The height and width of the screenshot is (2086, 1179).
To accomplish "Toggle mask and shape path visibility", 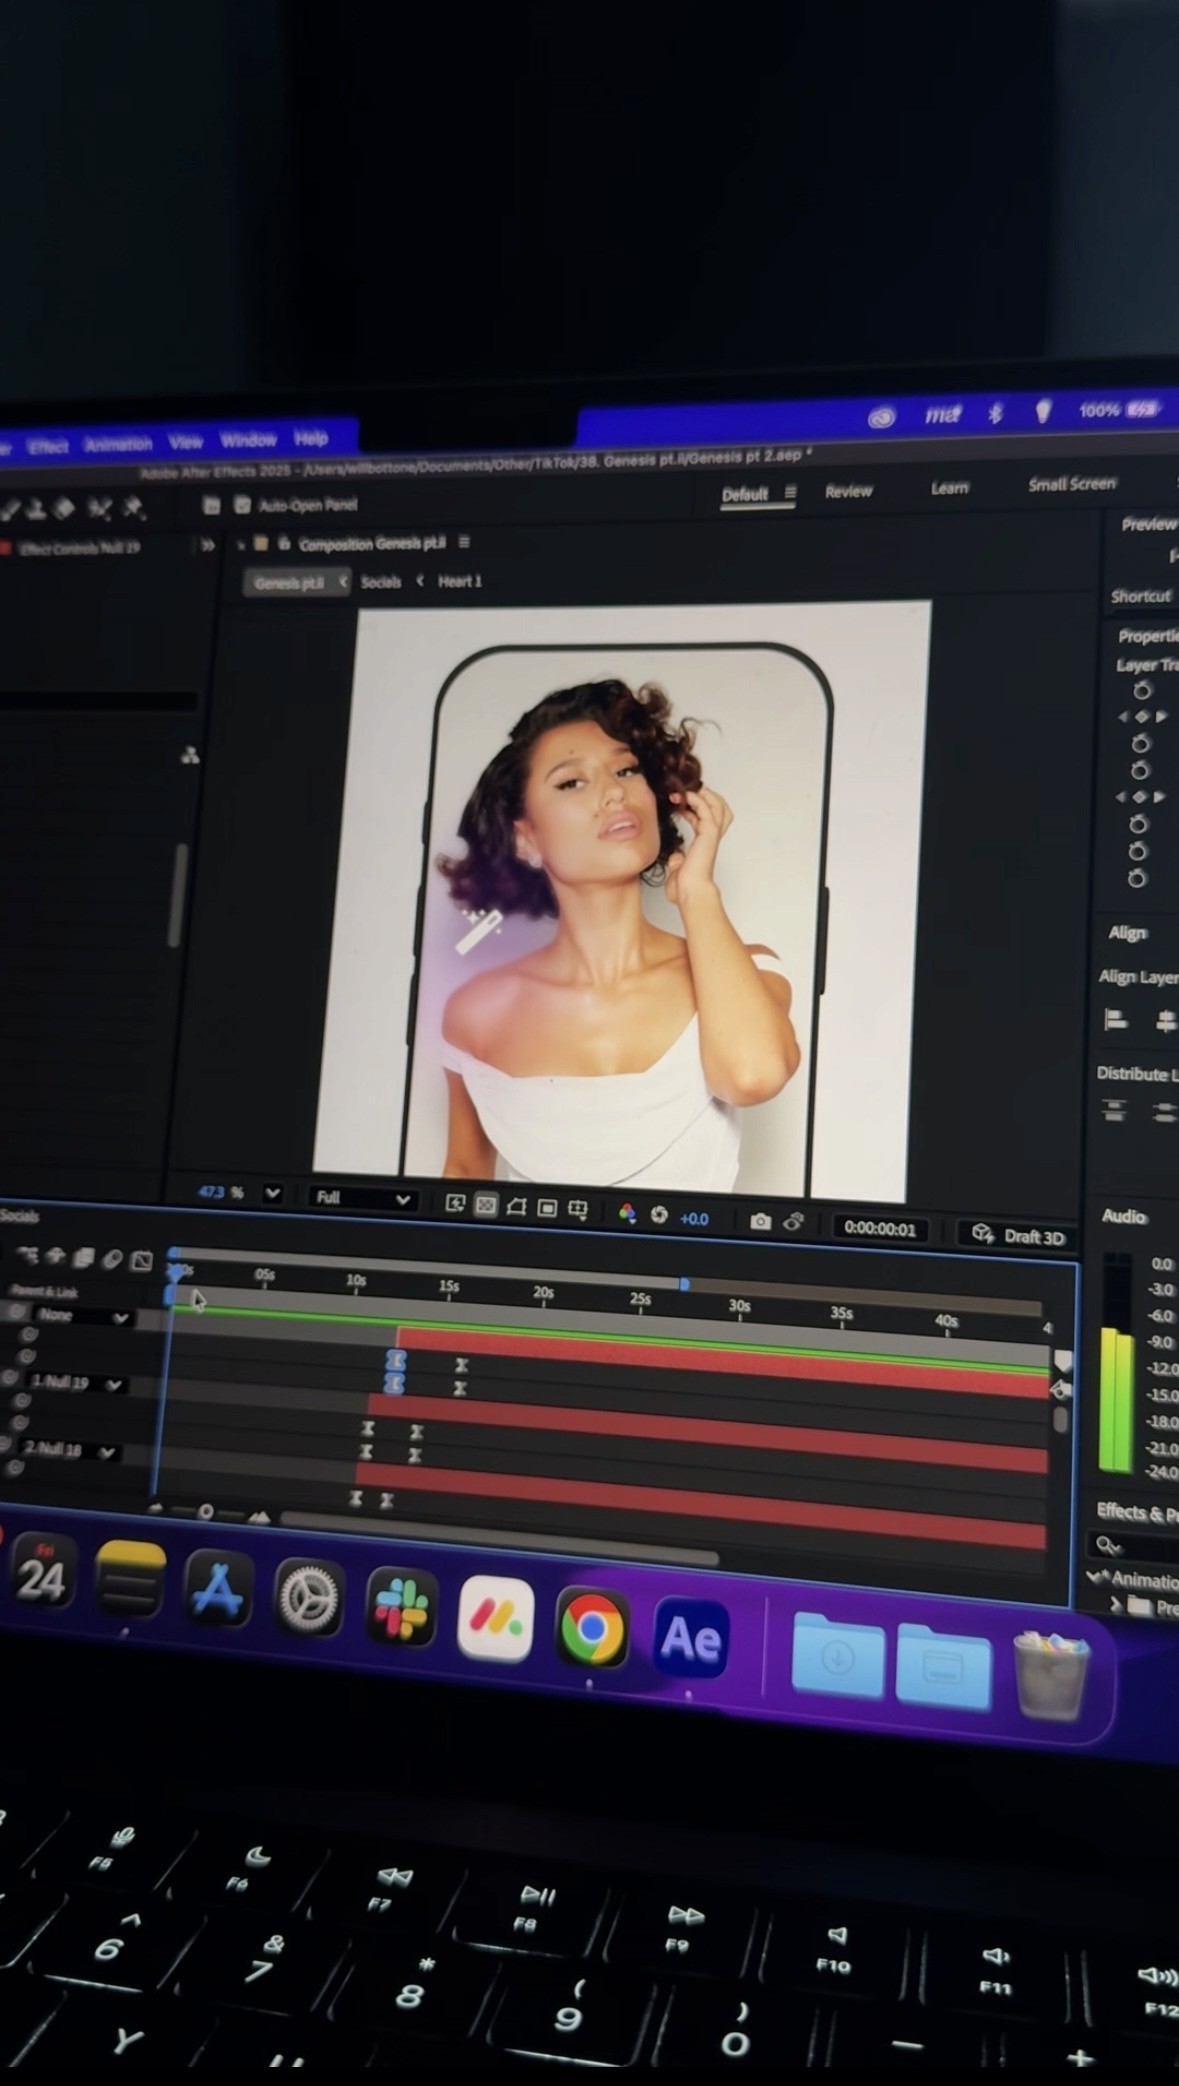I will click(516, 1207).
